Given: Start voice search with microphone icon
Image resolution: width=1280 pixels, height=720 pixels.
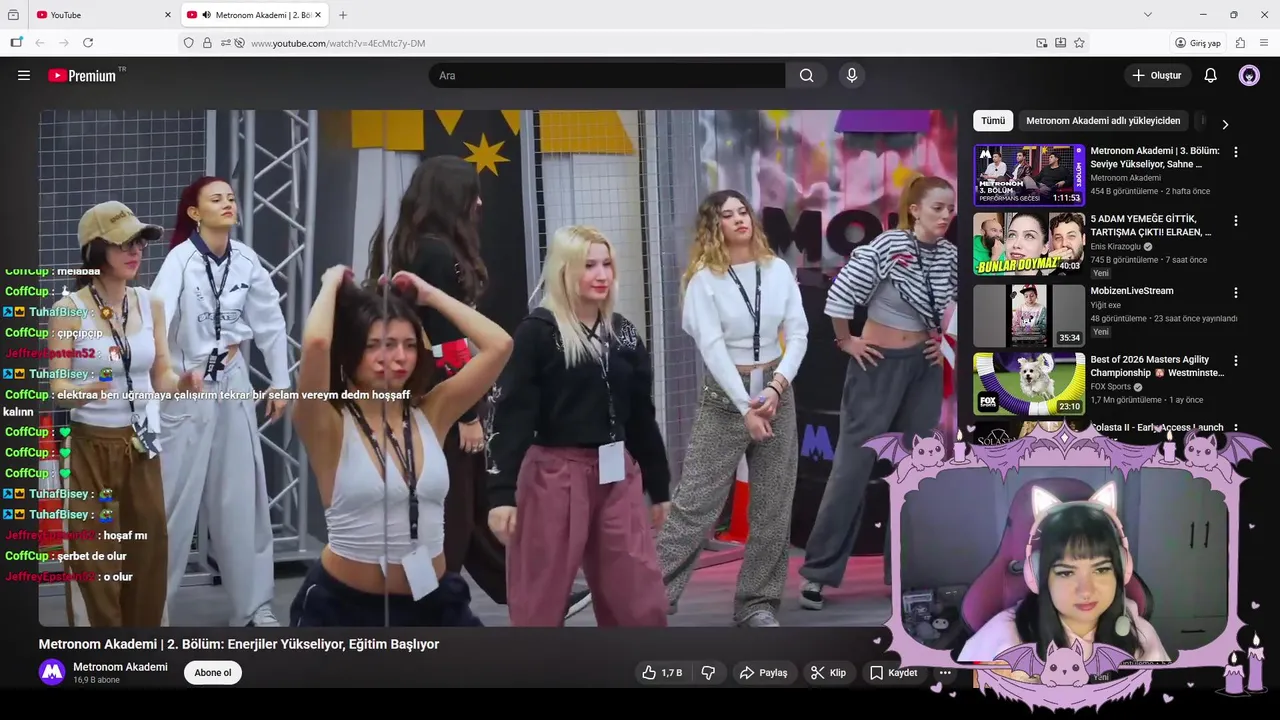Looking at the screenshot, I should [x=852, y=75].
